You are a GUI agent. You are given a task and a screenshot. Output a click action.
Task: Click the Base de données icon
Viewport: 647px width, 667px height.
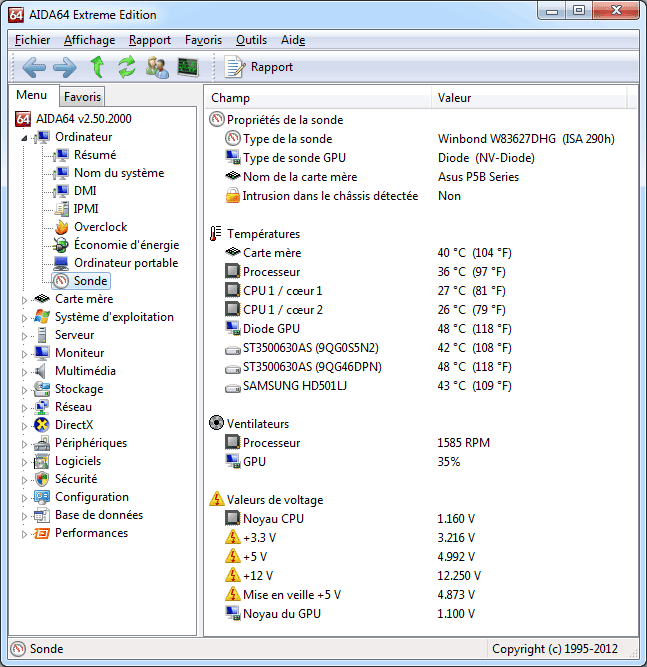pos(42,515)
